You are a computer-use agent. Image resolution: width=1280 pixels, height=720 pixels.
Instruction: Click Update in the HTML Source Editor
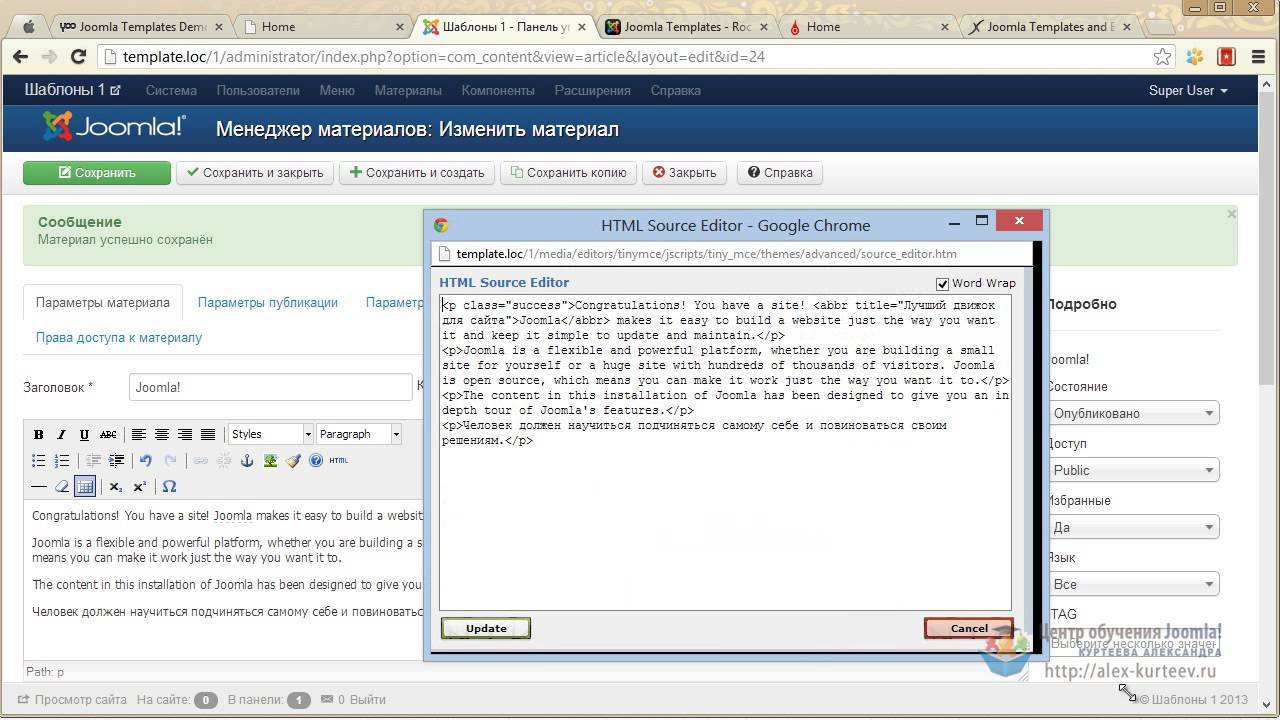[x=486, y=628]
